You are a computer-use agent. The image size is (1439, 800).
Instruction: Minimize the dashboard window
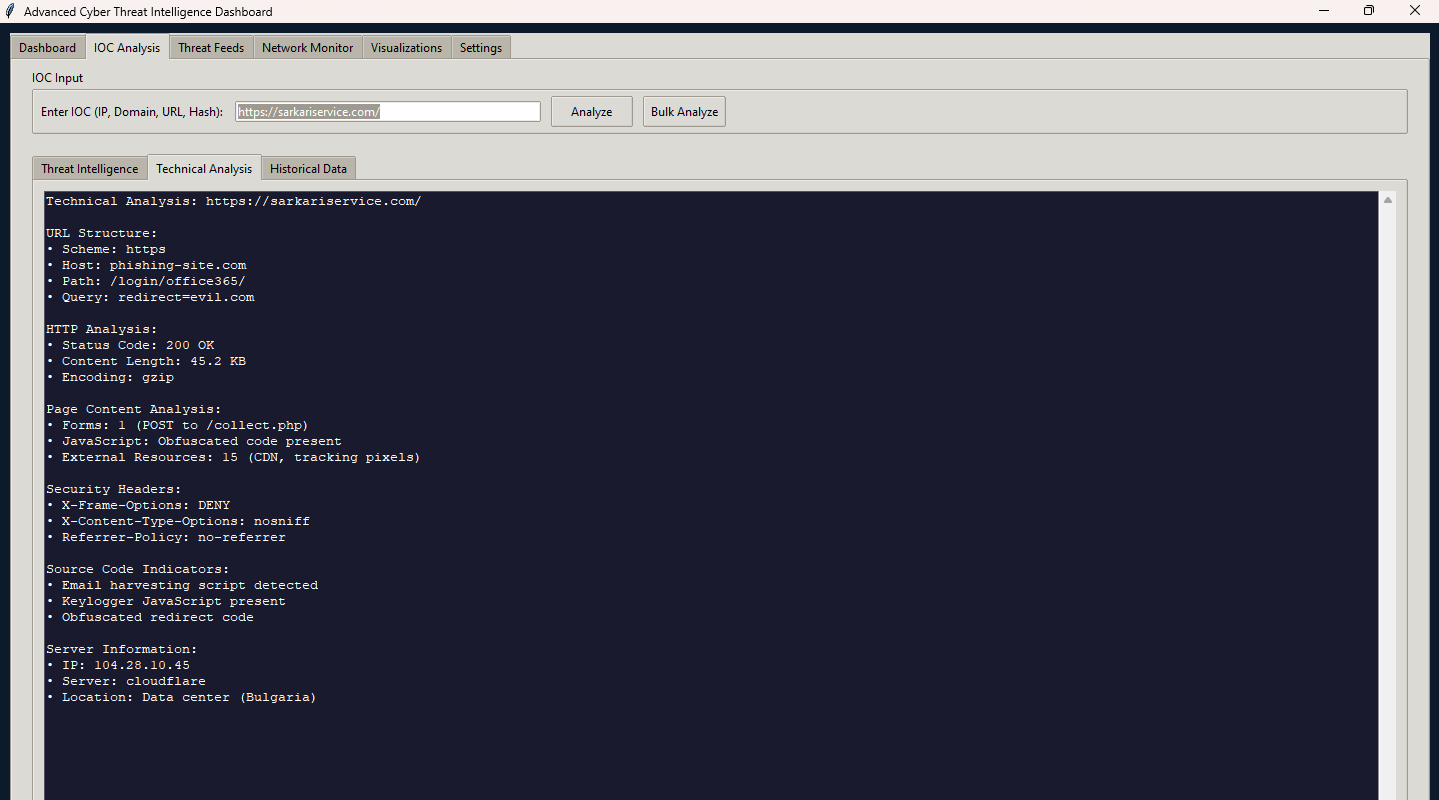pos(1323,11)
